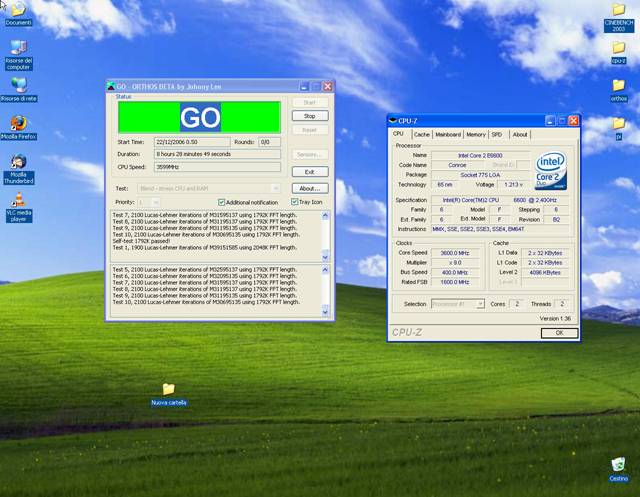Open the Cestino recycle bin icon
The height and width of the screenshot is (497, 640).
618,465
